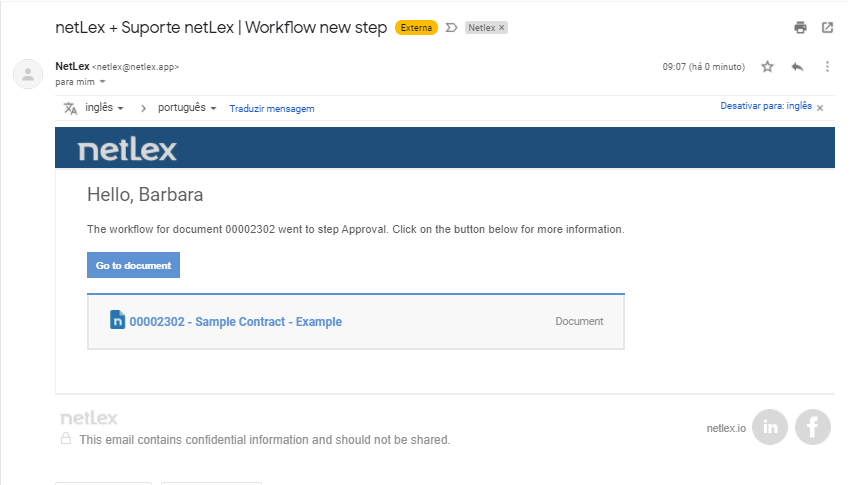Click the netlex.io footer link
The width and height of the screenshot is (851, 485).
[x=726, y=428]
